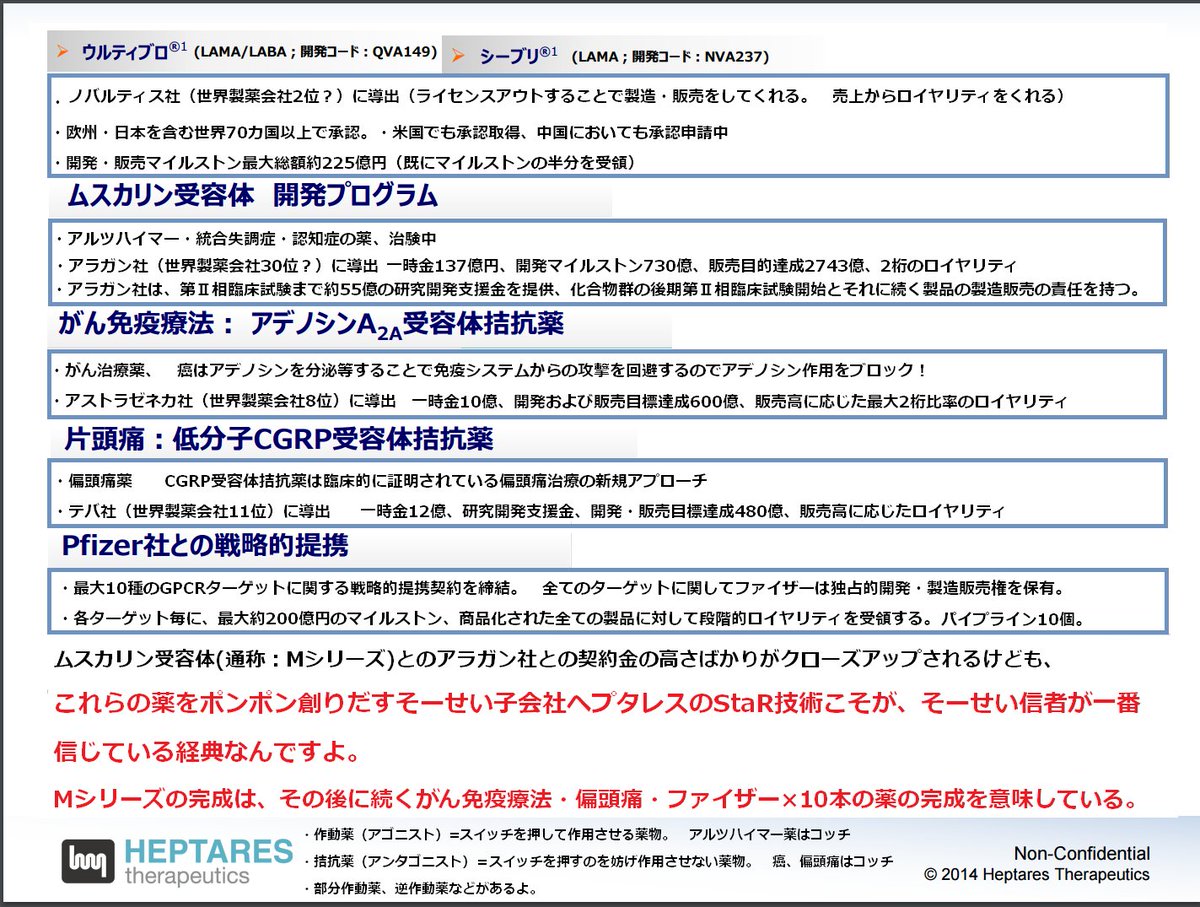Viewport: 1200px width, 907px height.
Task: Click the アストラゼネカ社 一時金10億 line
Action: coord(560,401)
